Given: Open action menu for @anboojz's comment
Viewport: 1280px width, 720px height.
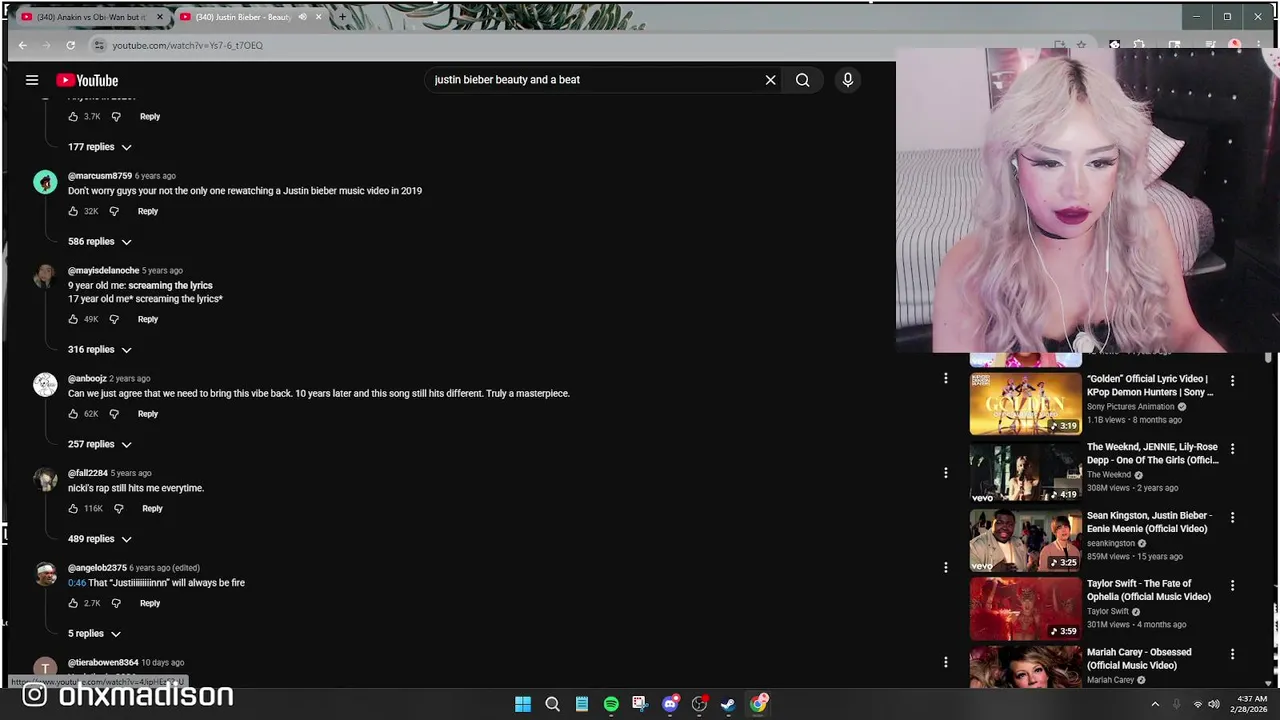Looking at the screenshot, I should [945, 378].
